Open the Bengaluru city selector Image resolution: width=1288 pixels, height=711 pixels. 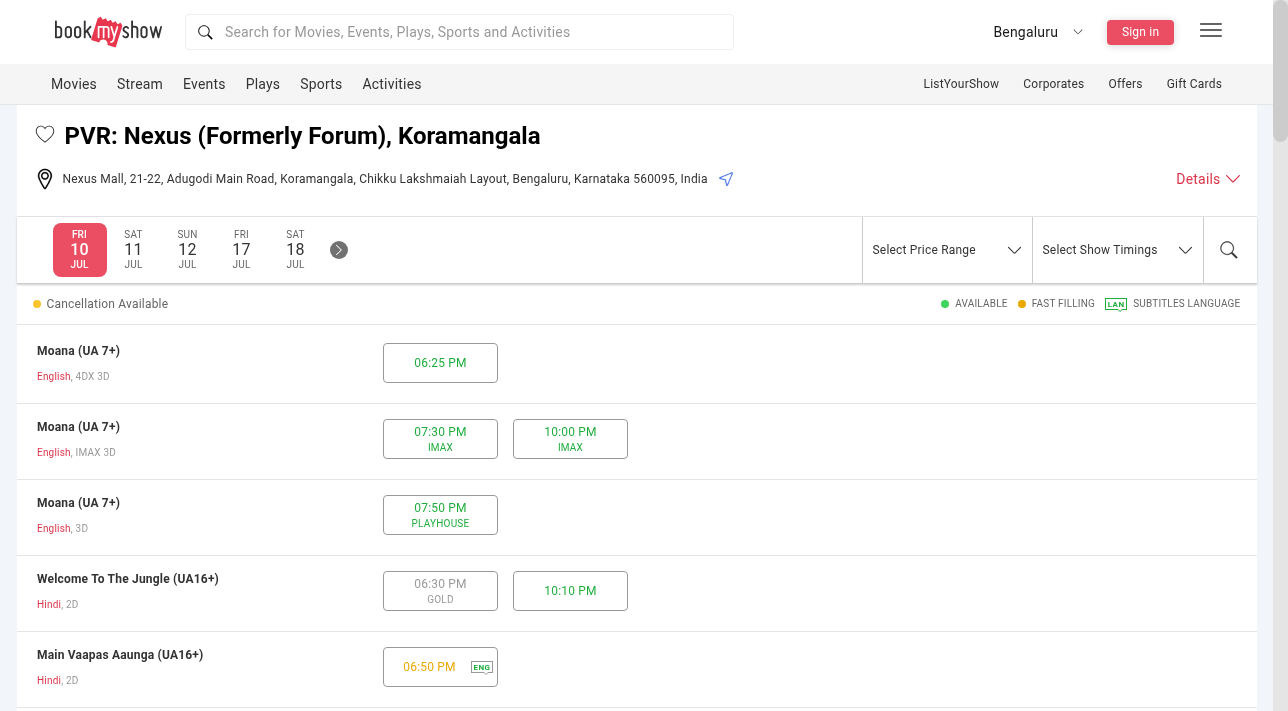pyautogui.click(x=1038, y=32)
